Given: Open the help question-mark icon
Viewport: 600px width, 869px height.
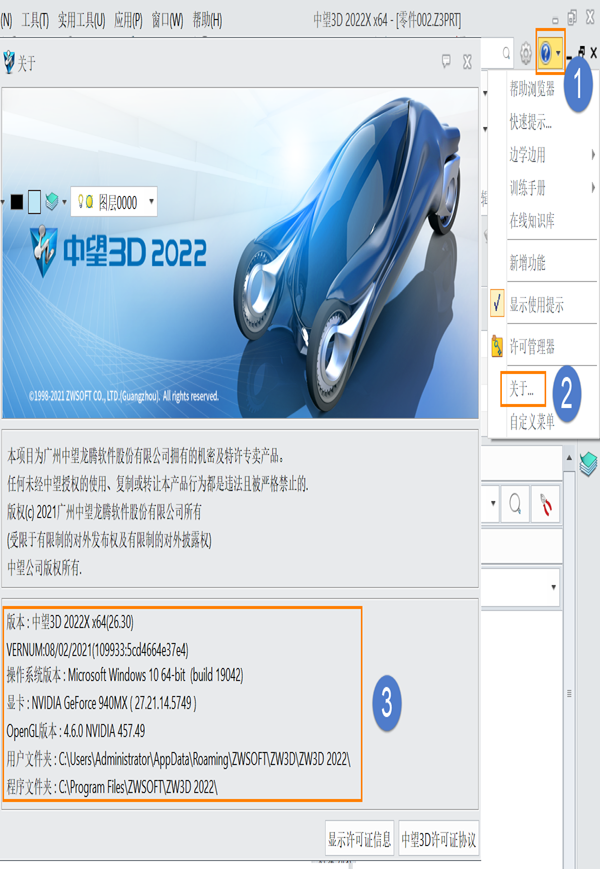Looking at the screenshot, I should (546, 53).
